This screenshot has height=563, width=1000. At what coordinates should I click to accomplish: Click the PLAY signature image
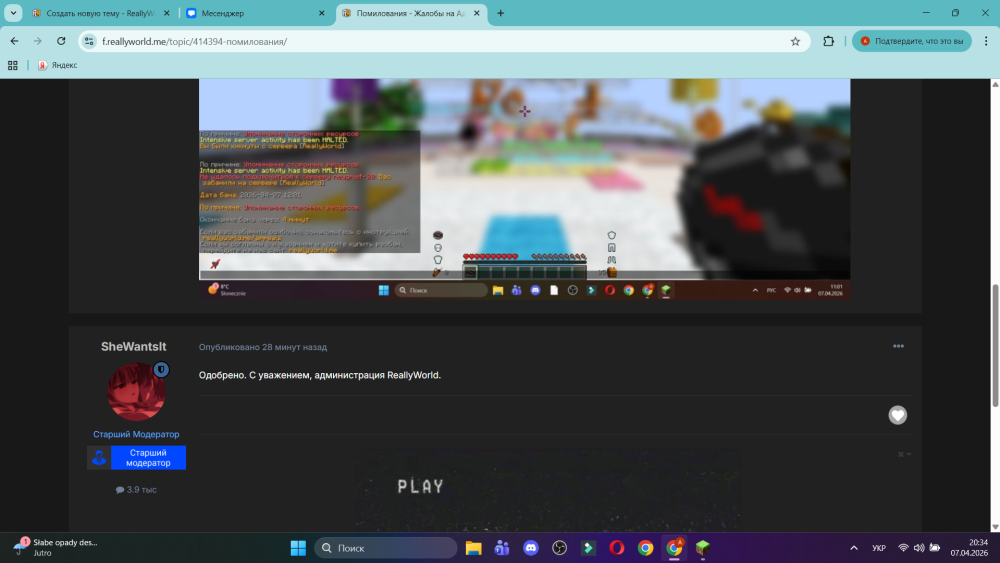coord(548,489)
